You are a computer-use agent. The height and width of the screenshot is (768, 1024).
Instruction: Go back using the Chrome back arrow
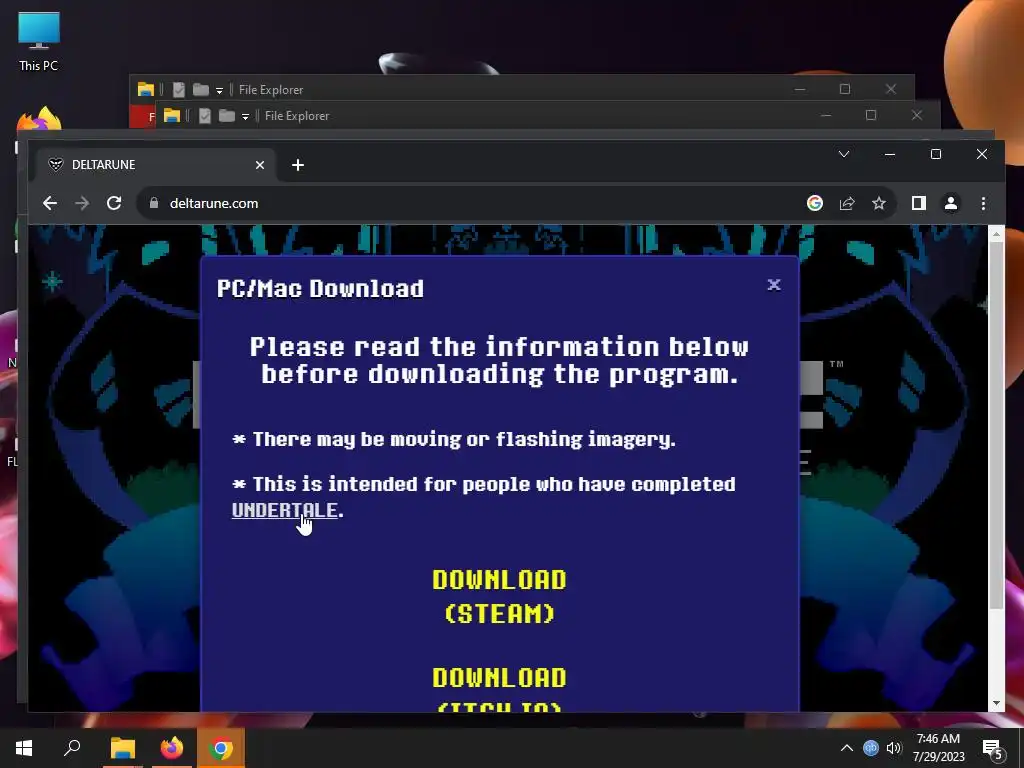pos(50,203)
